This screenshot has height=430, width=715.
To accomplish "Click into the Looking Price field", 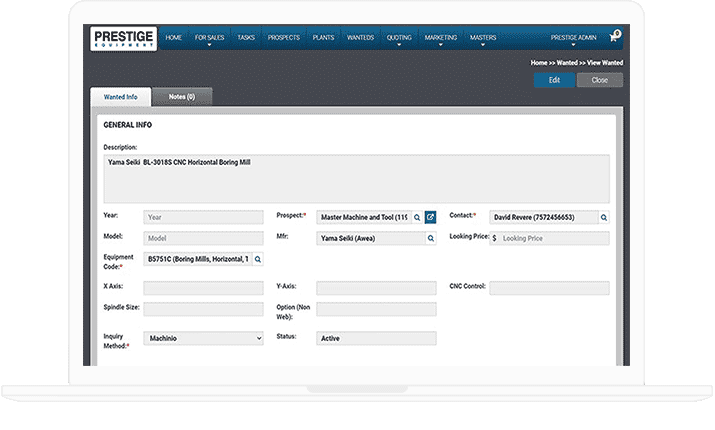I will (x=553, y=239).
